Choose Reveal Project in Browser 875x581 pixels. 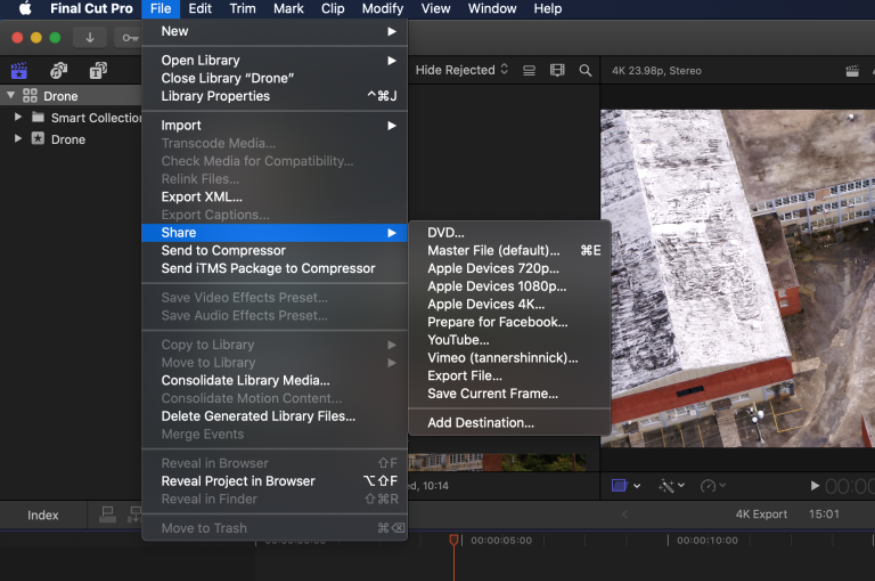click(x=275, y=481)
